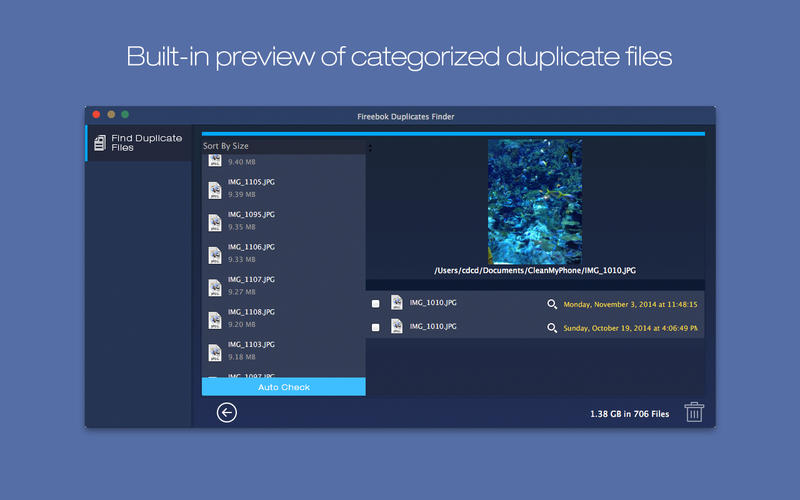Check the second IMG_1010.JPG checkbox

click(x=376, y=327)
